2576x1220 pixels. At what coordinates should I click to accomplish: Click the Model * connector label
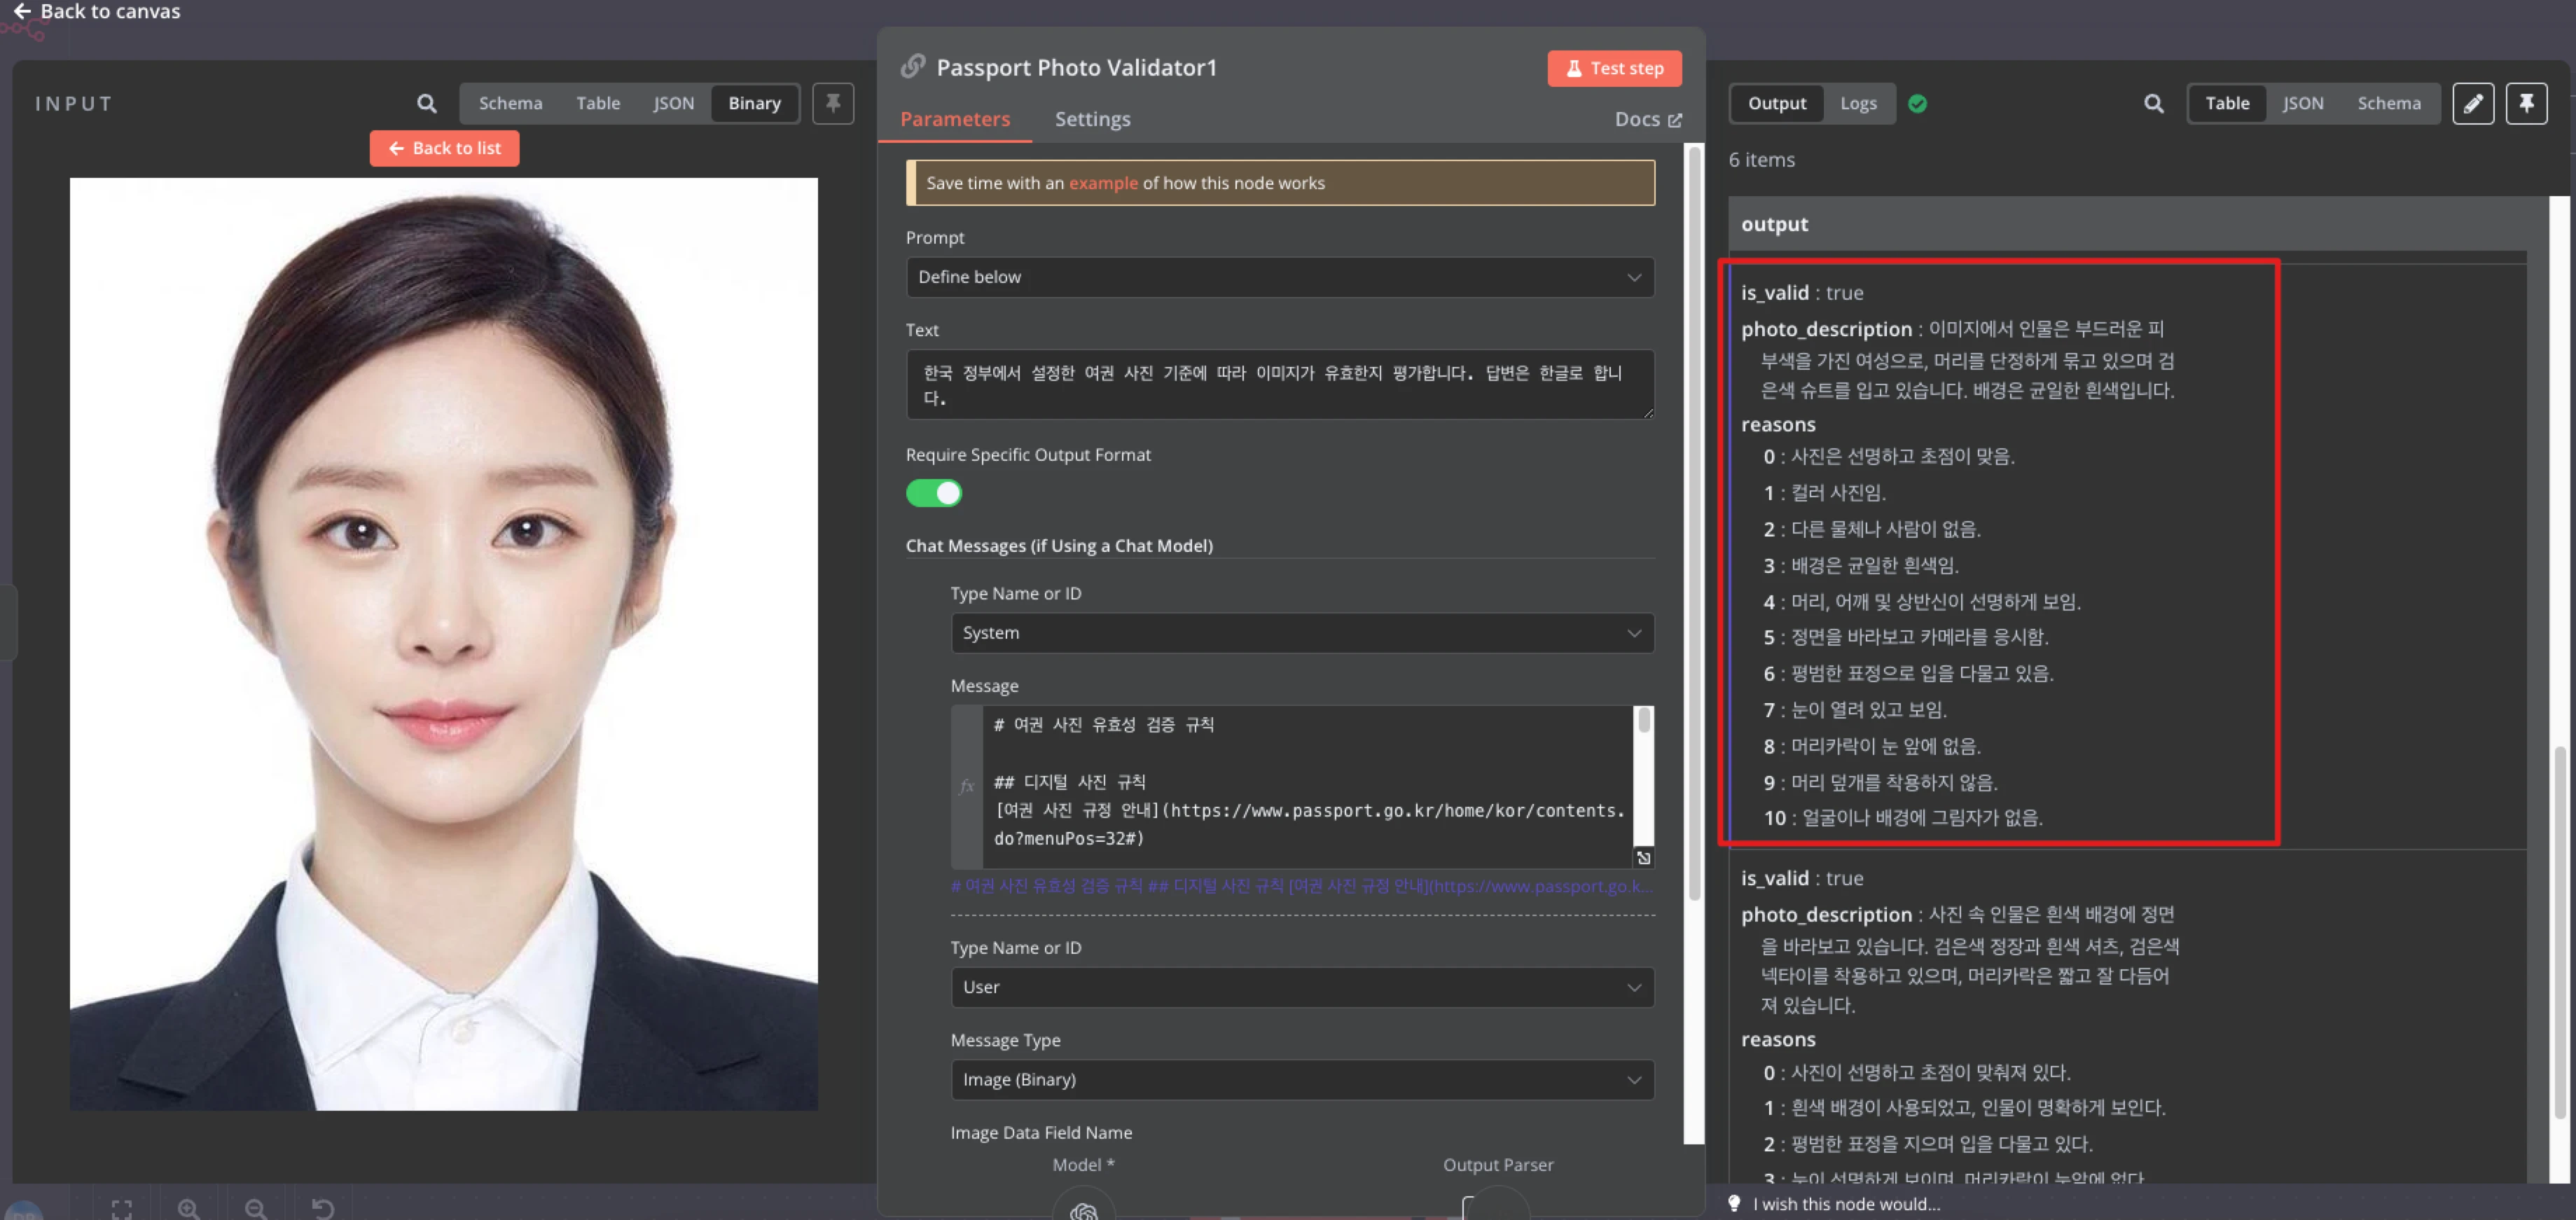[x=1083, y=1165]
